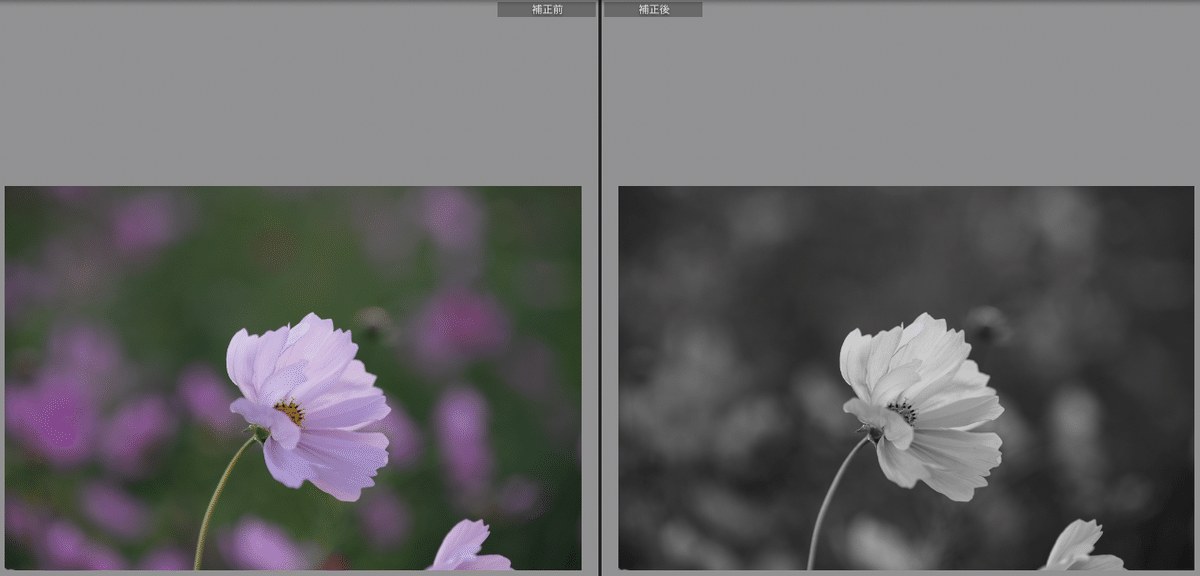Click the small bud behind the pink flower
Viewport: 1200px width, 576px height.
point(375,321)
